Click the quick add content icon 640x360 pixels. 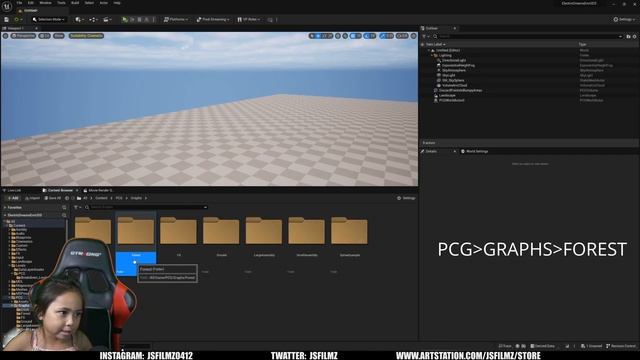[80, 19]
